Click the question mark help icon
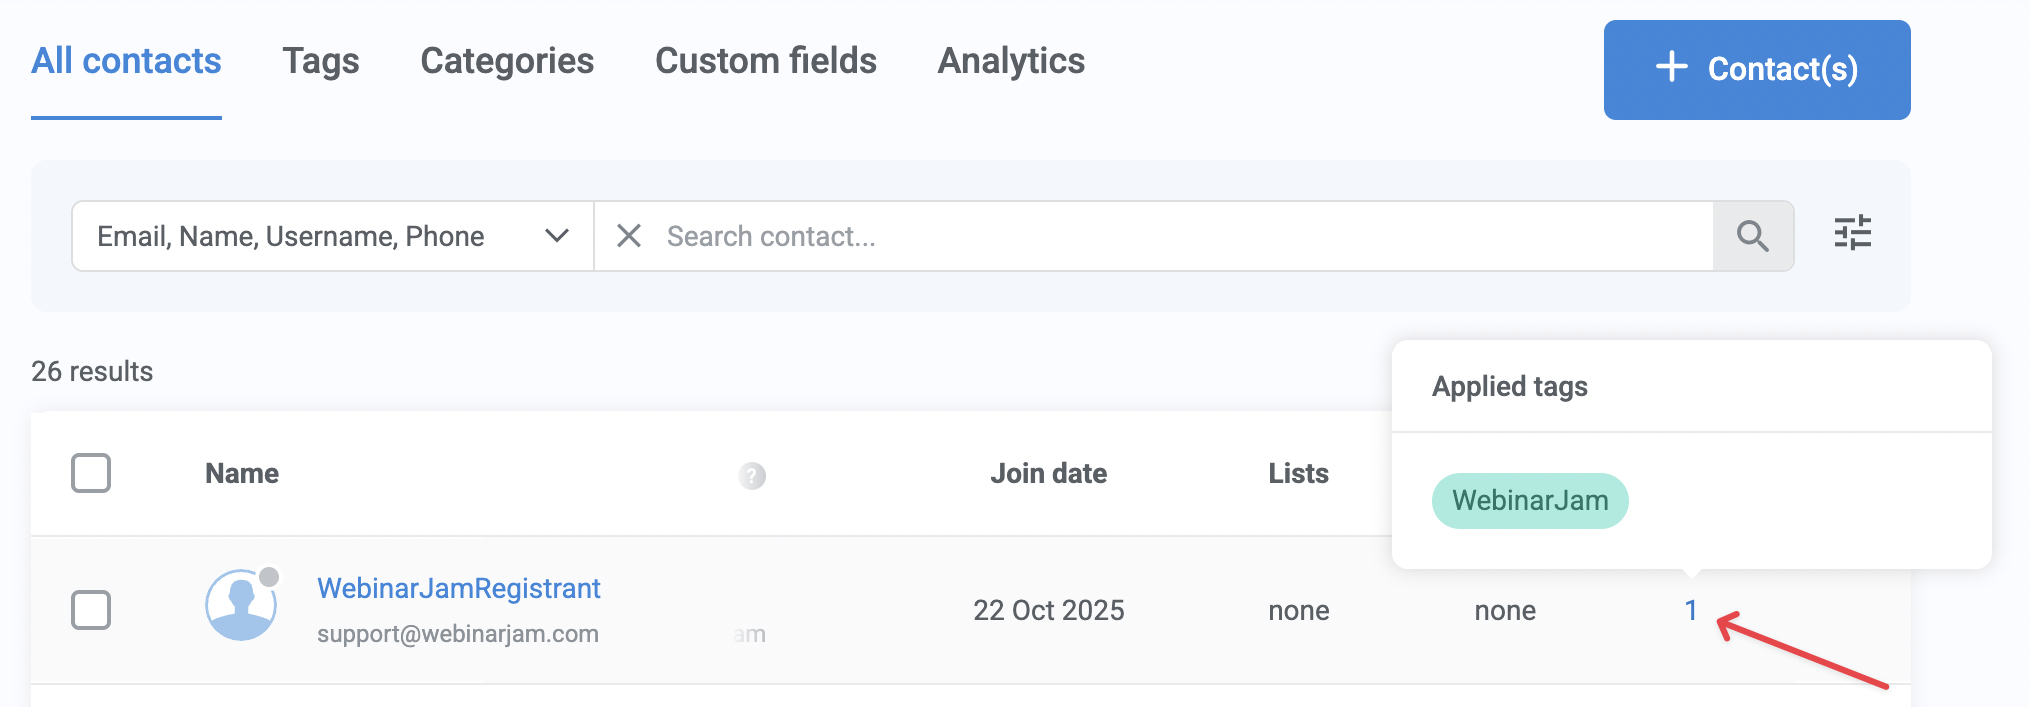 coord(752,476)
